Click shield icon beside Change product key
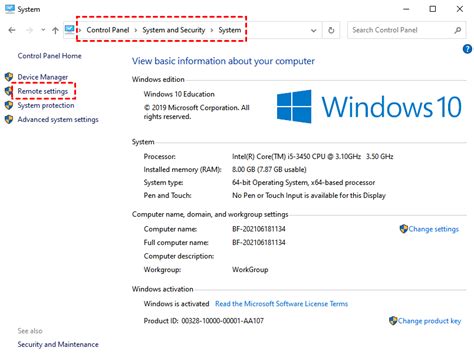This screenshot has height=361, width=474. [x=393, y=321]
